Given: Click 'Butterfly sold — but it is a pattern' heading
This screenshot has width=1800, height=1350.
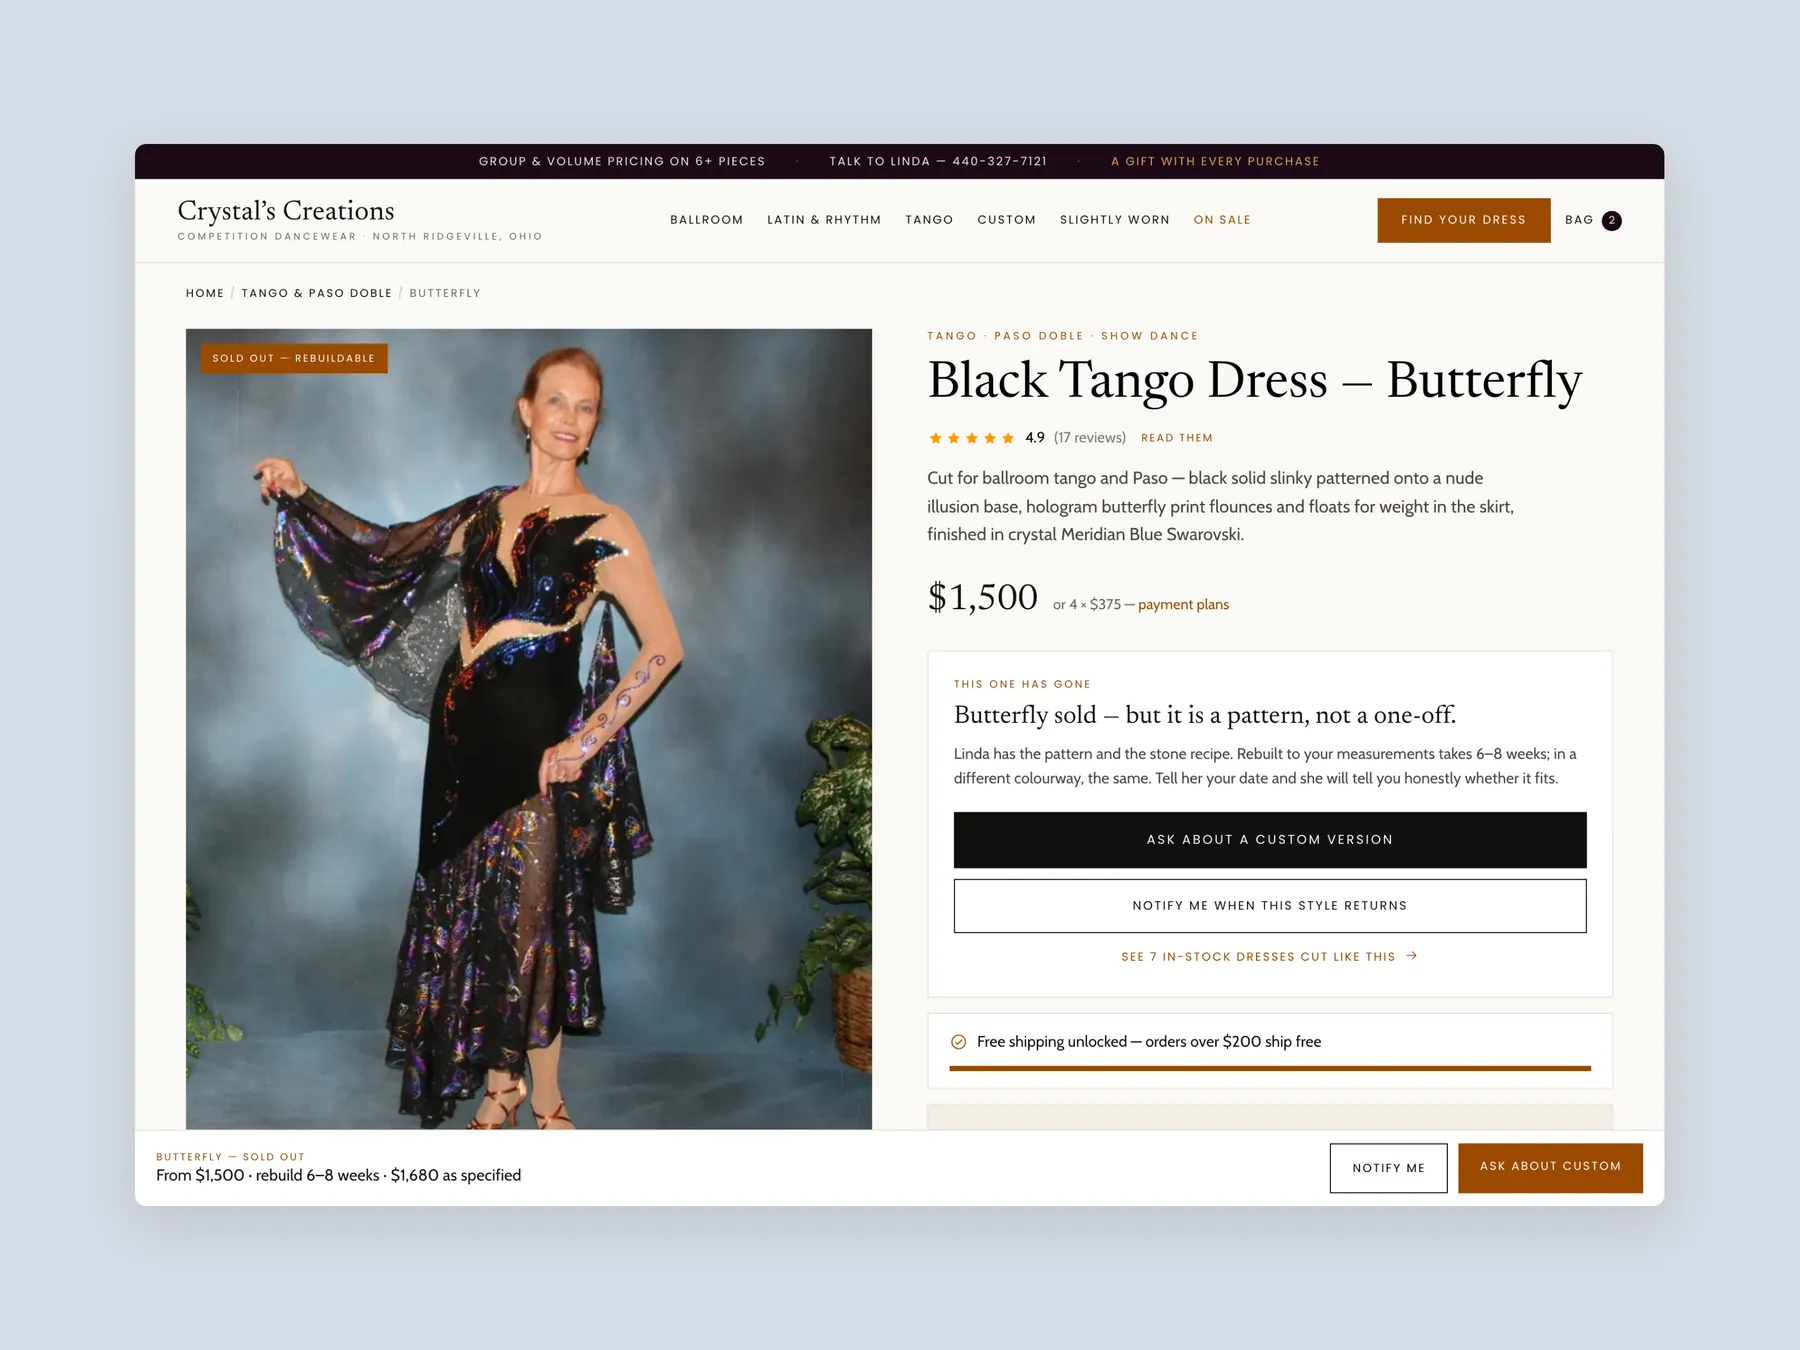Looking at the screenshot, I should click(1204, 715).
